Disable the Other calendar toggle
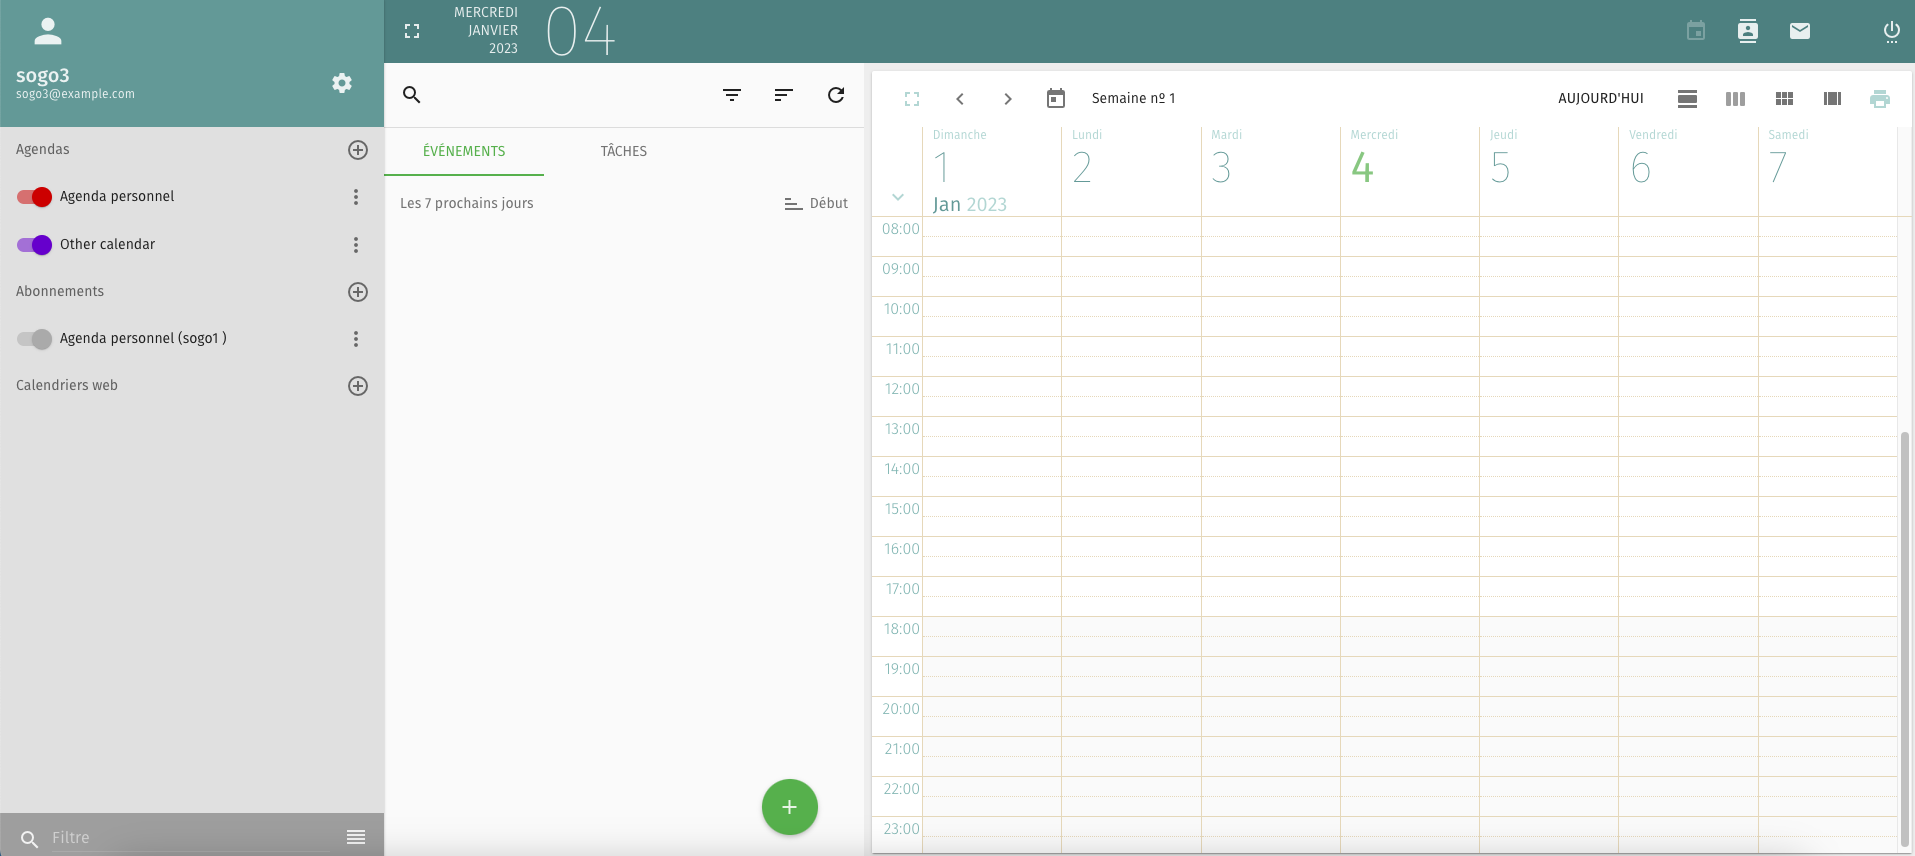 pos(34,245)
